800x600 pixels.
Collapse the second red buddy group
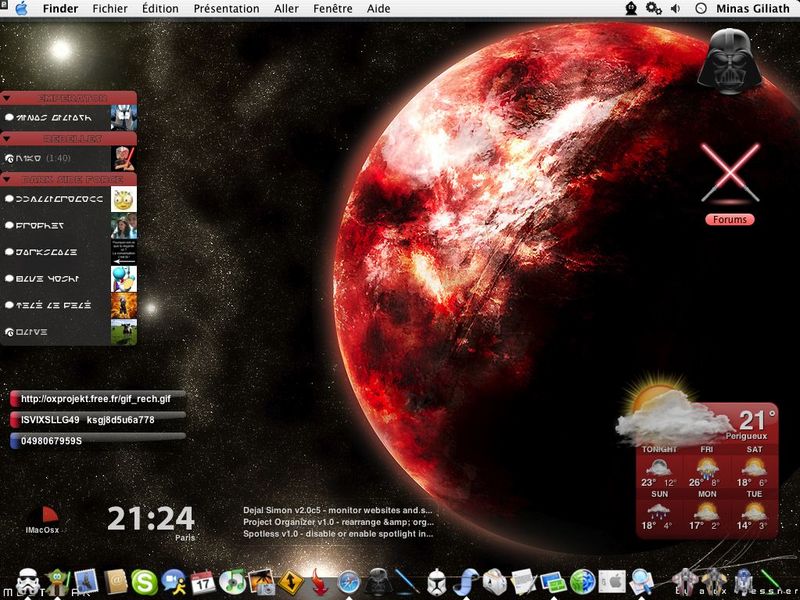point(7,138)
